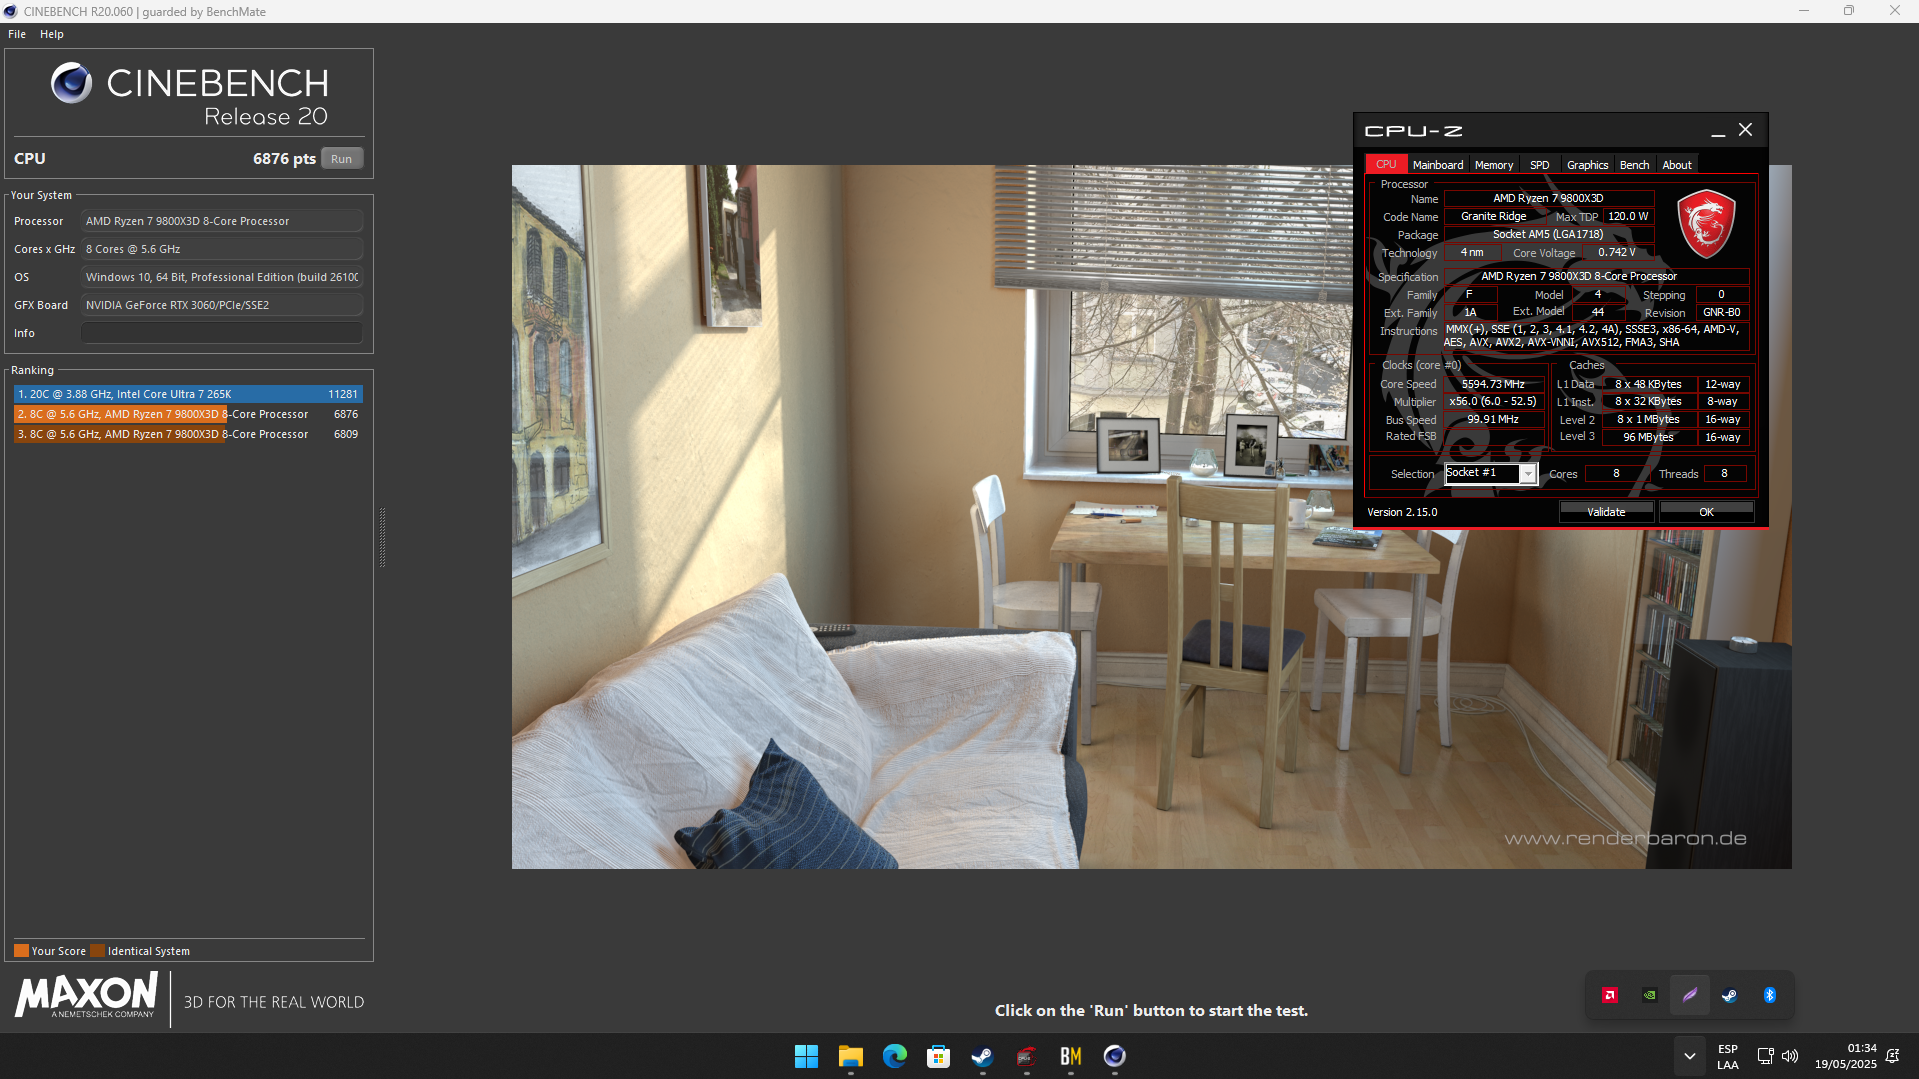Viewport: 1919px width, 1079px height.
Task: Open the volume tray icon
Action: coord(1790,1056)
